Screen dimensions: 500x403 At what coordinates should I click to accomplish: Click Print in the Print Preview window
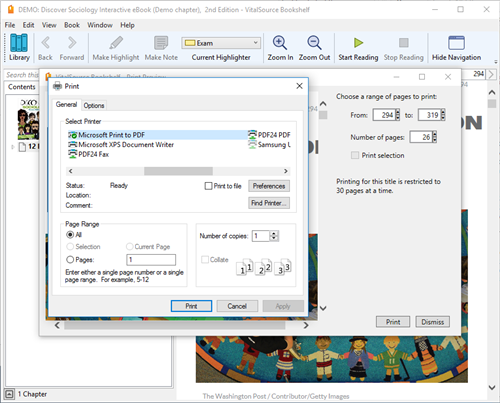(393, 322)
